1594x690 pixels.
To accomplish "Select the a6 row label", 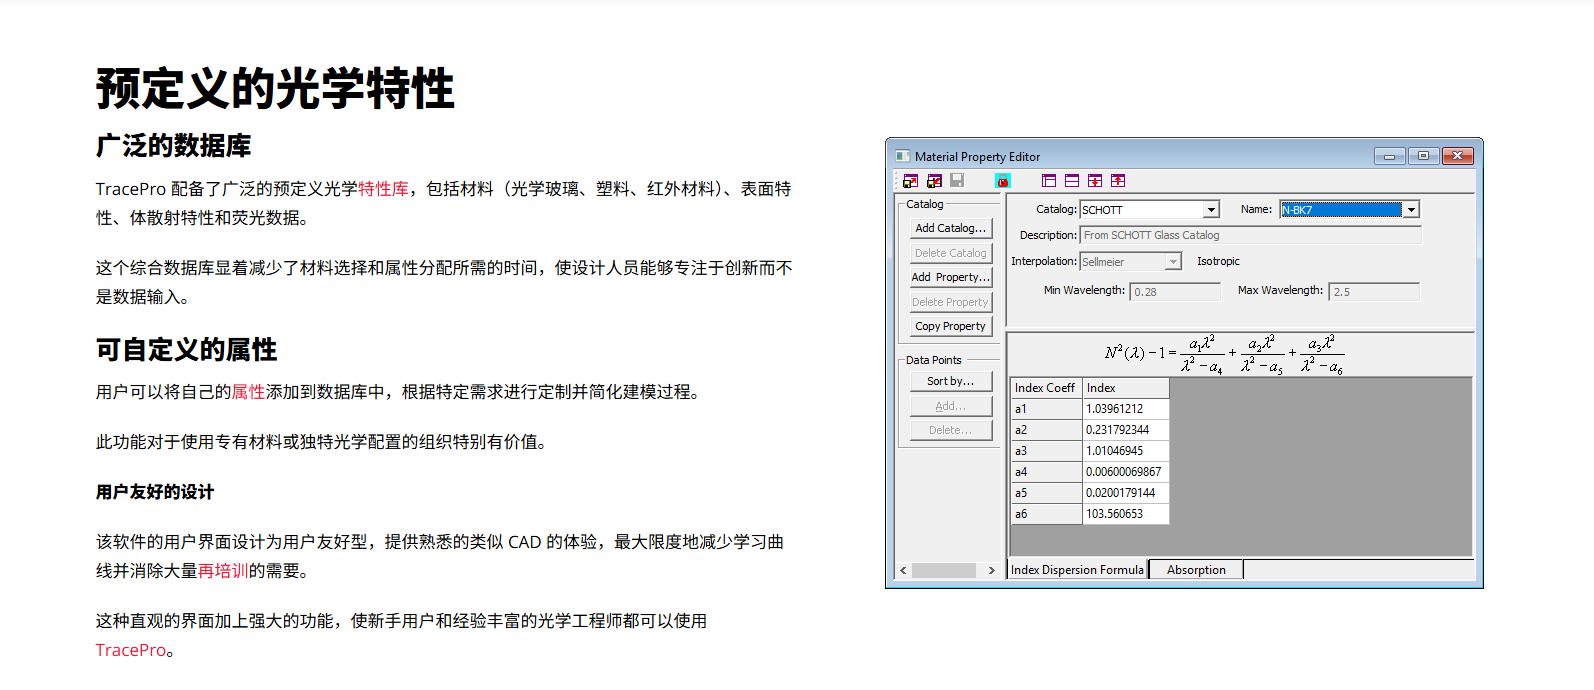I will [1046, 514].
